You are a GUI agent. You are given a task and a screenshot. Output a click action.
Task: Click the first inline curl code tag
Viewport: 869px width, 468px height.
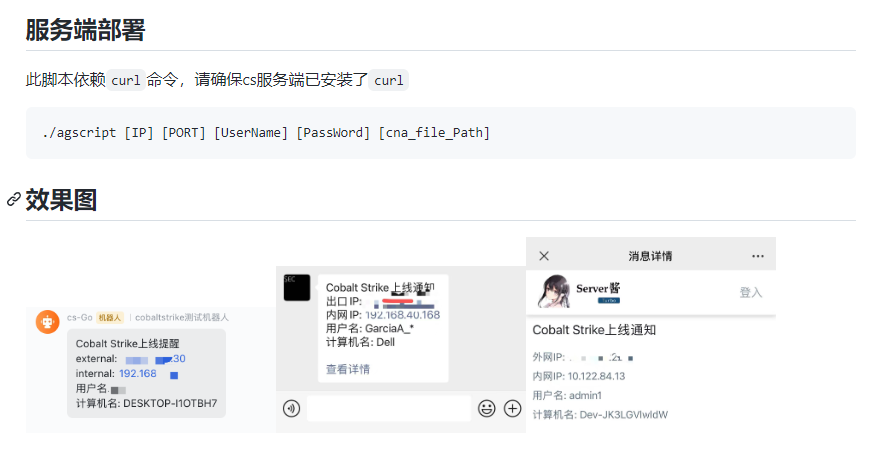click(126, 80)
